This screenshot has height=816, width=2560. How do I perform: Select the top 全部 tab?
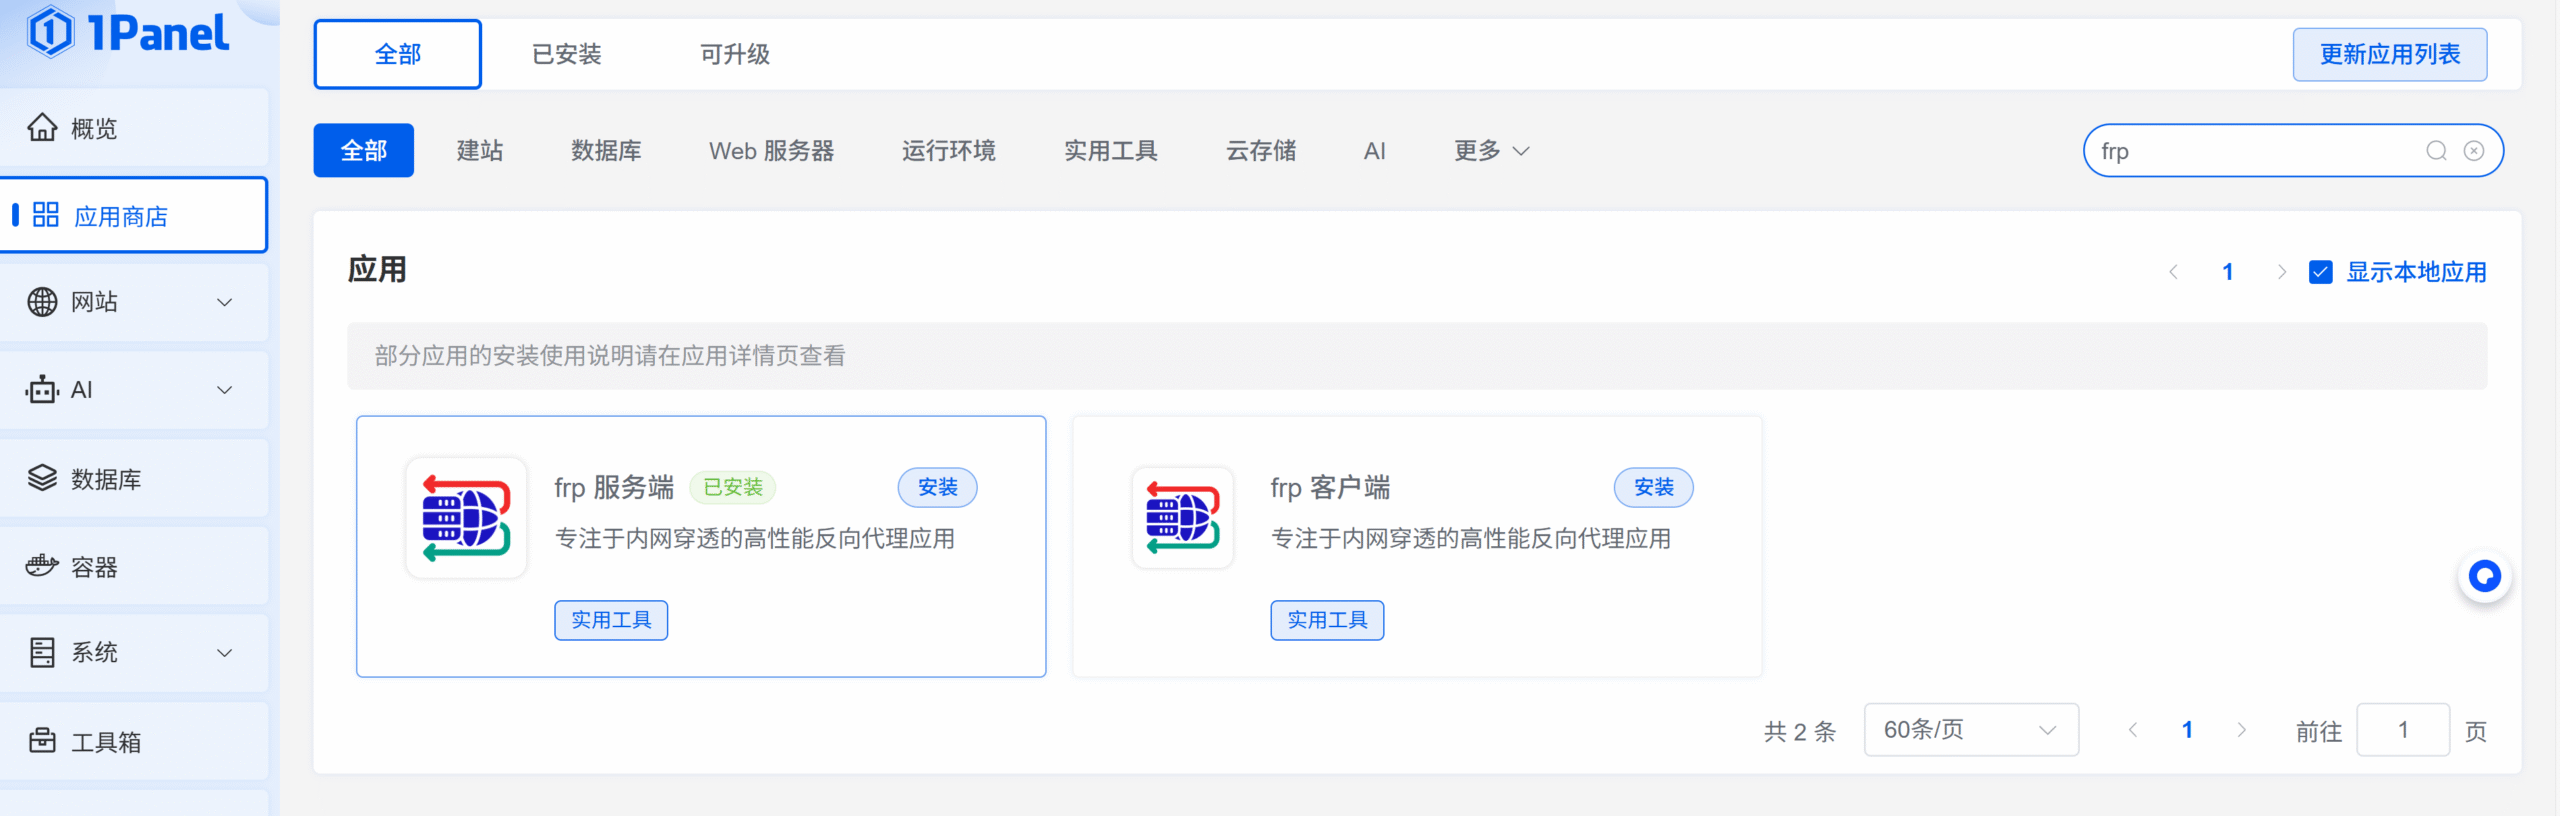398,54
